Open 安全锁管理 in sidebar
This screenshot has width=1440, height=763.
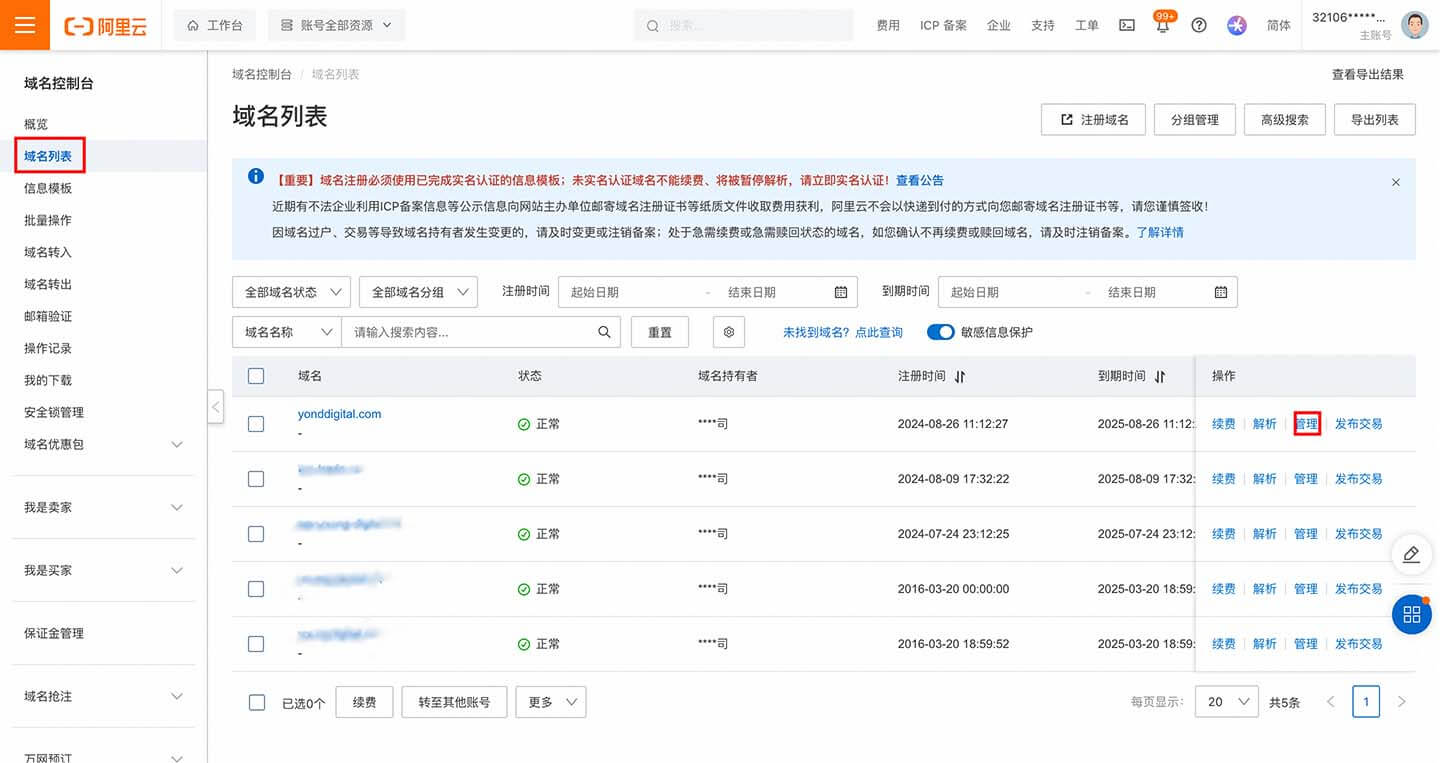54,412
